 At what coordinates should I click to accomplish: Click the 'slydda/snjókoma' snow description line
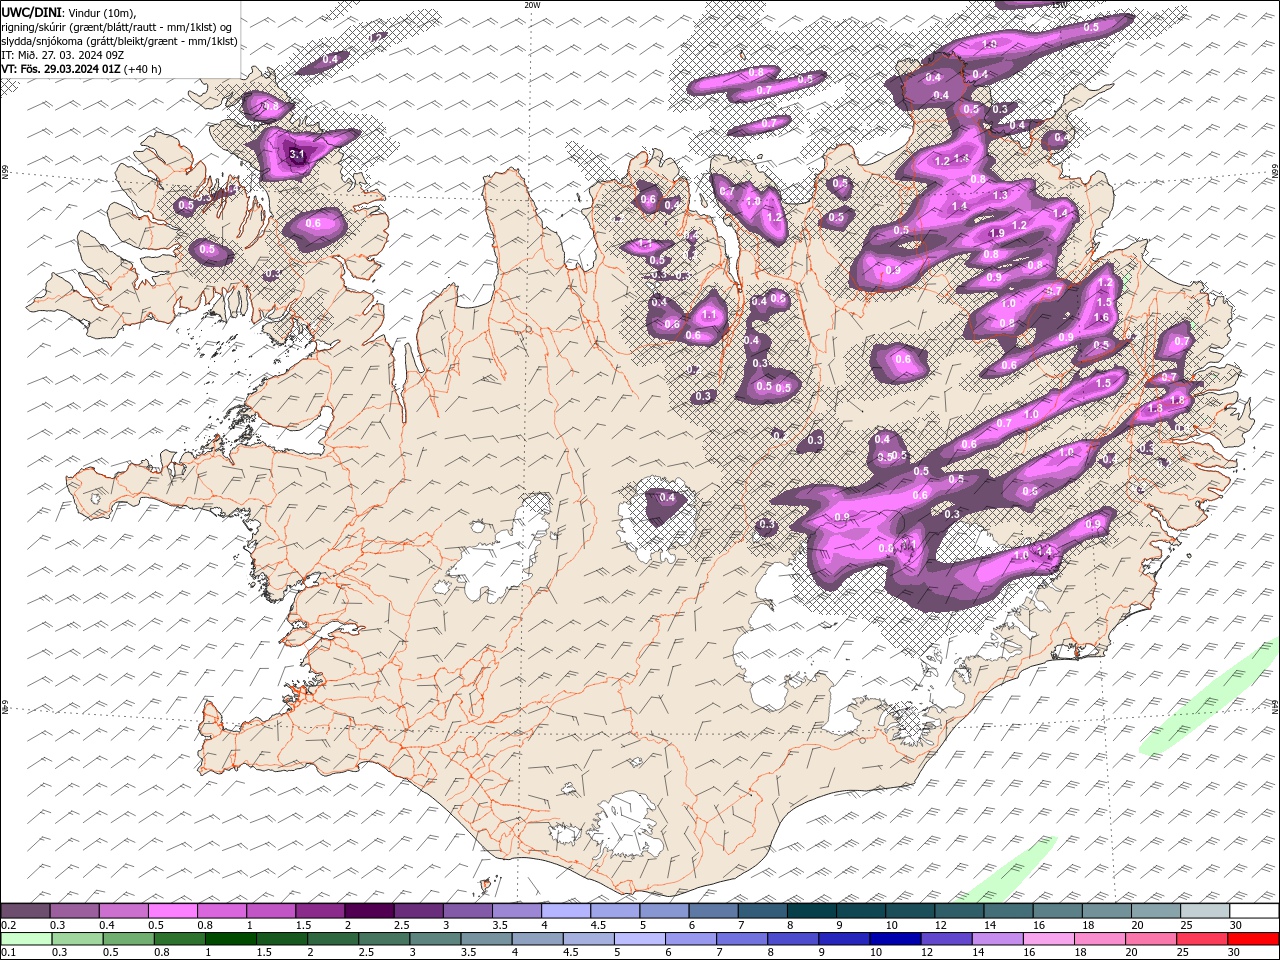tap(120, 41)
